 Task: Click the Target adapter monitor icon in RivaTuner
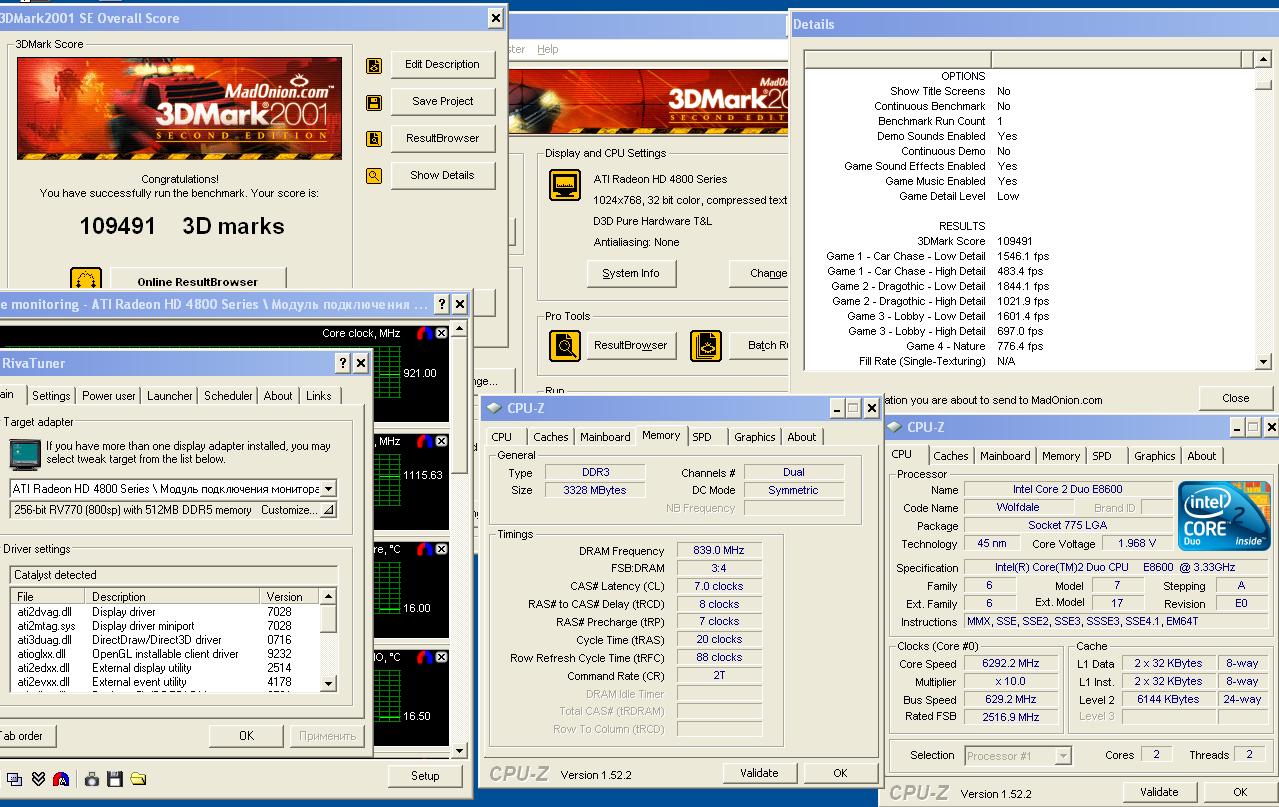24,454
